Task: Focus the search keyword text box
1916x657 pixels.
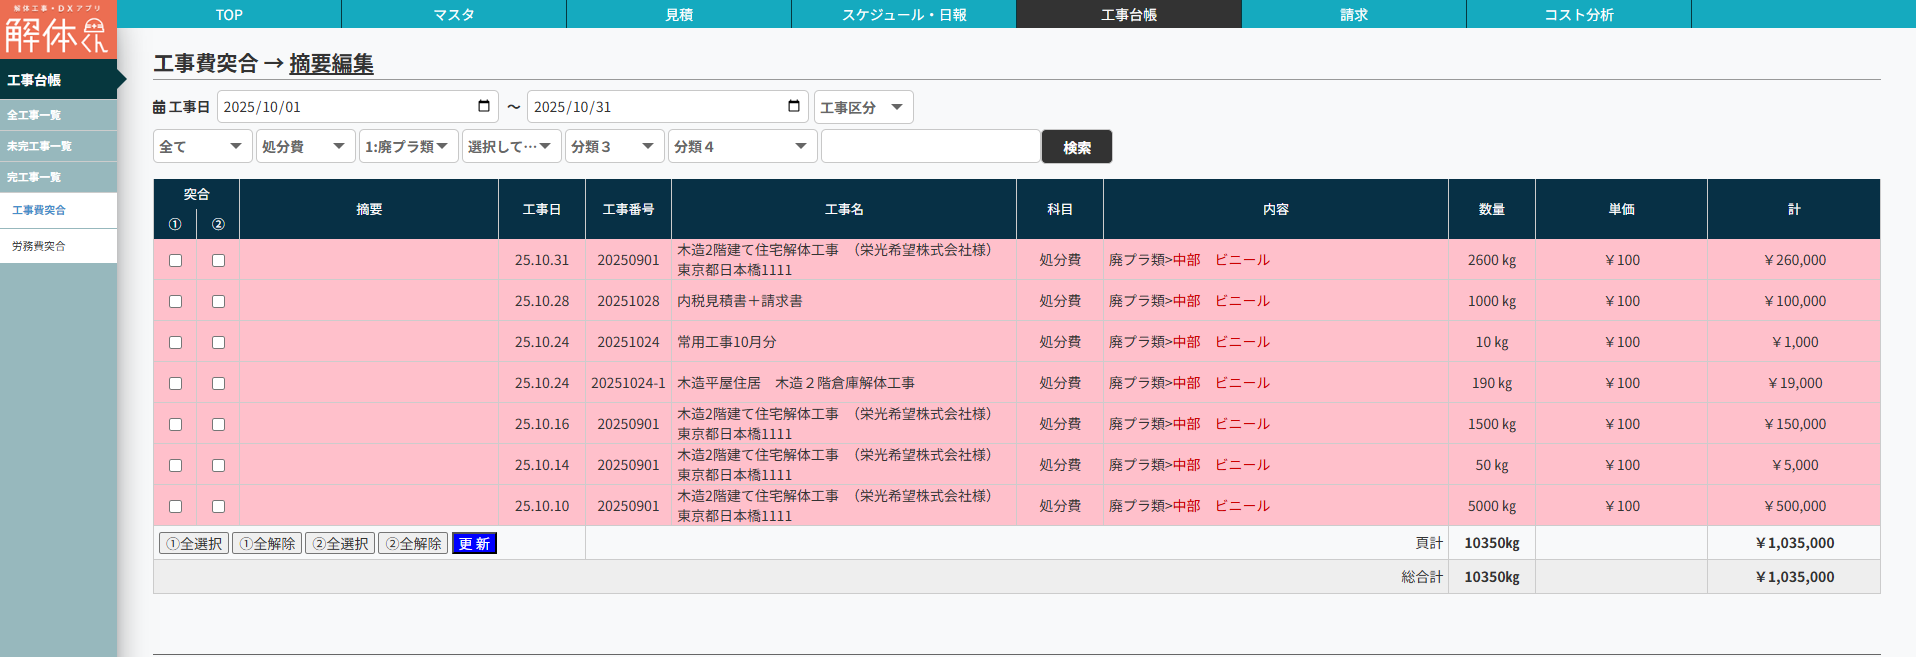Action: [930, 146]
